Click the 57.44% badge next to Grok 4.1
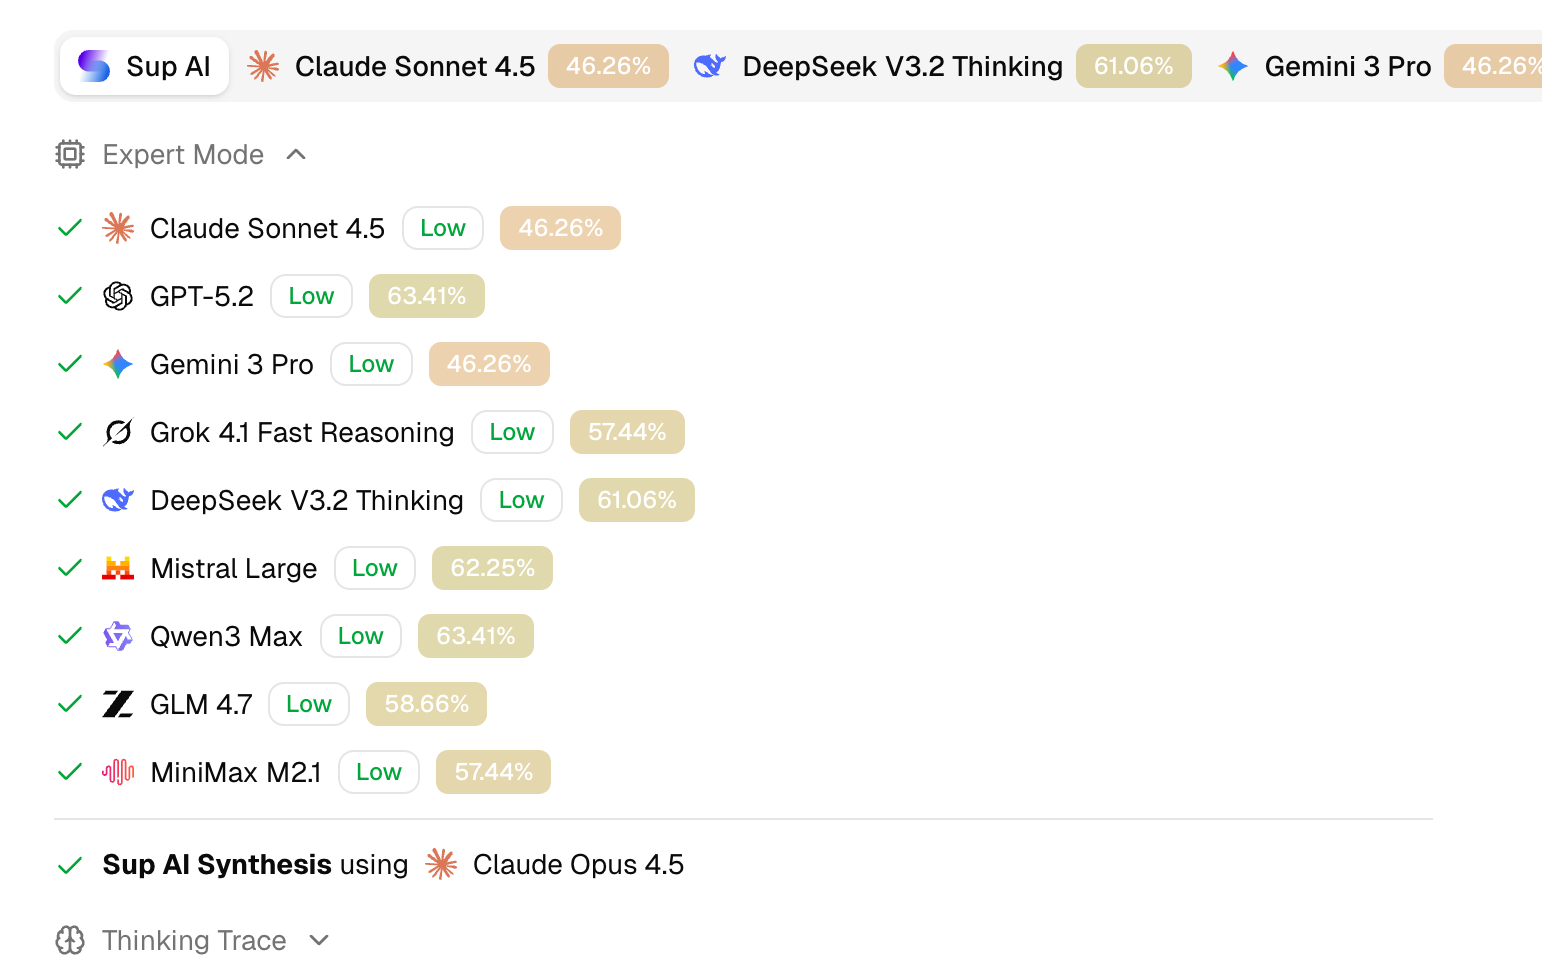 (x=627, y=432)
